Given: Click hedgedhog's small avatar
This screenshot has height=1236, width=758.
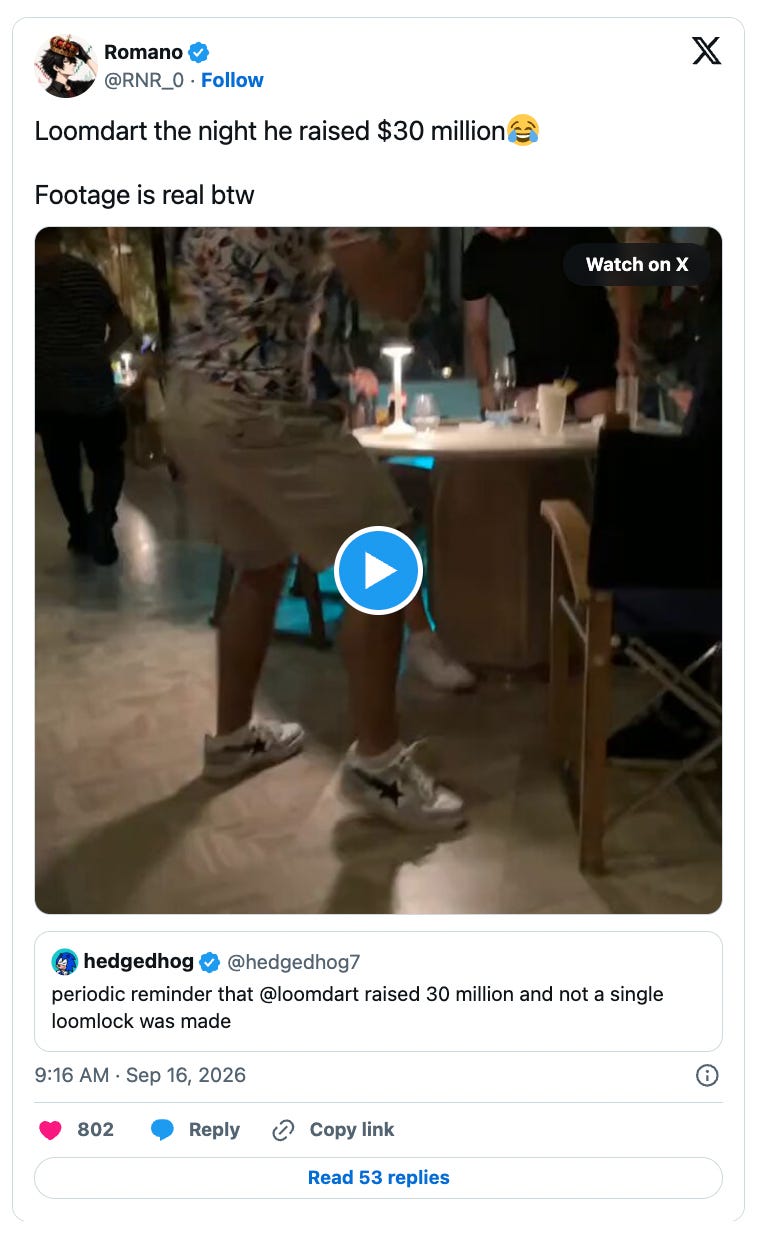Looking at the screenshot, I should (x=65, y=962).
